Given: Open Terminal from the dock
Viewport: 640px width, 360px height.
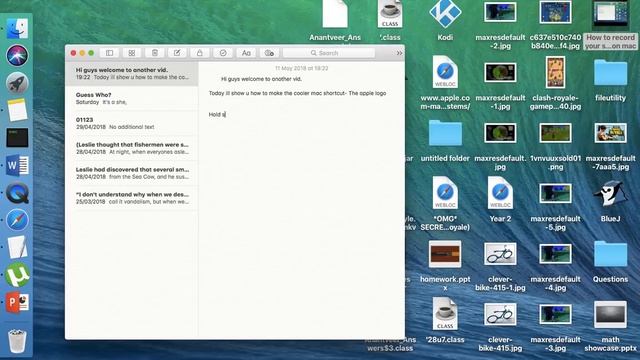Looking at the screenshot, I should [x=17, y=138].
